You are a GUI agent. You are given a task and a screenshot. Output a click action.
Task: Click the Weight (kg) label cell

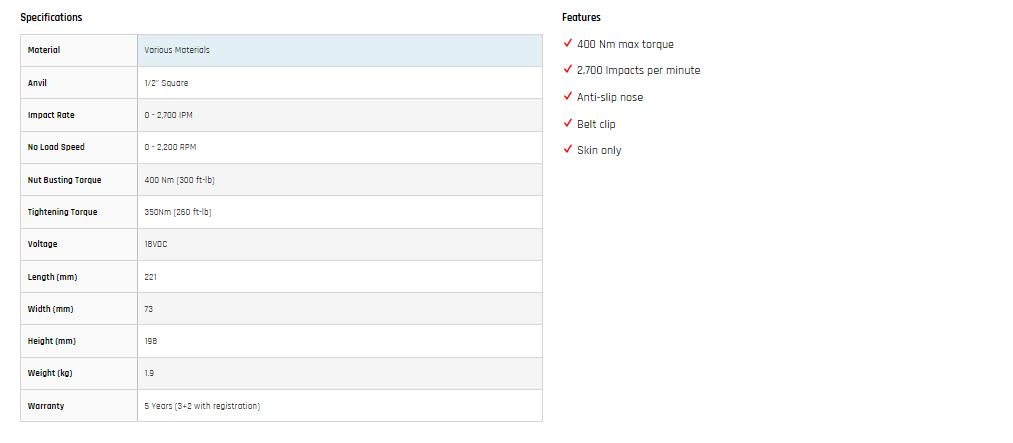(x=79, y=373)
